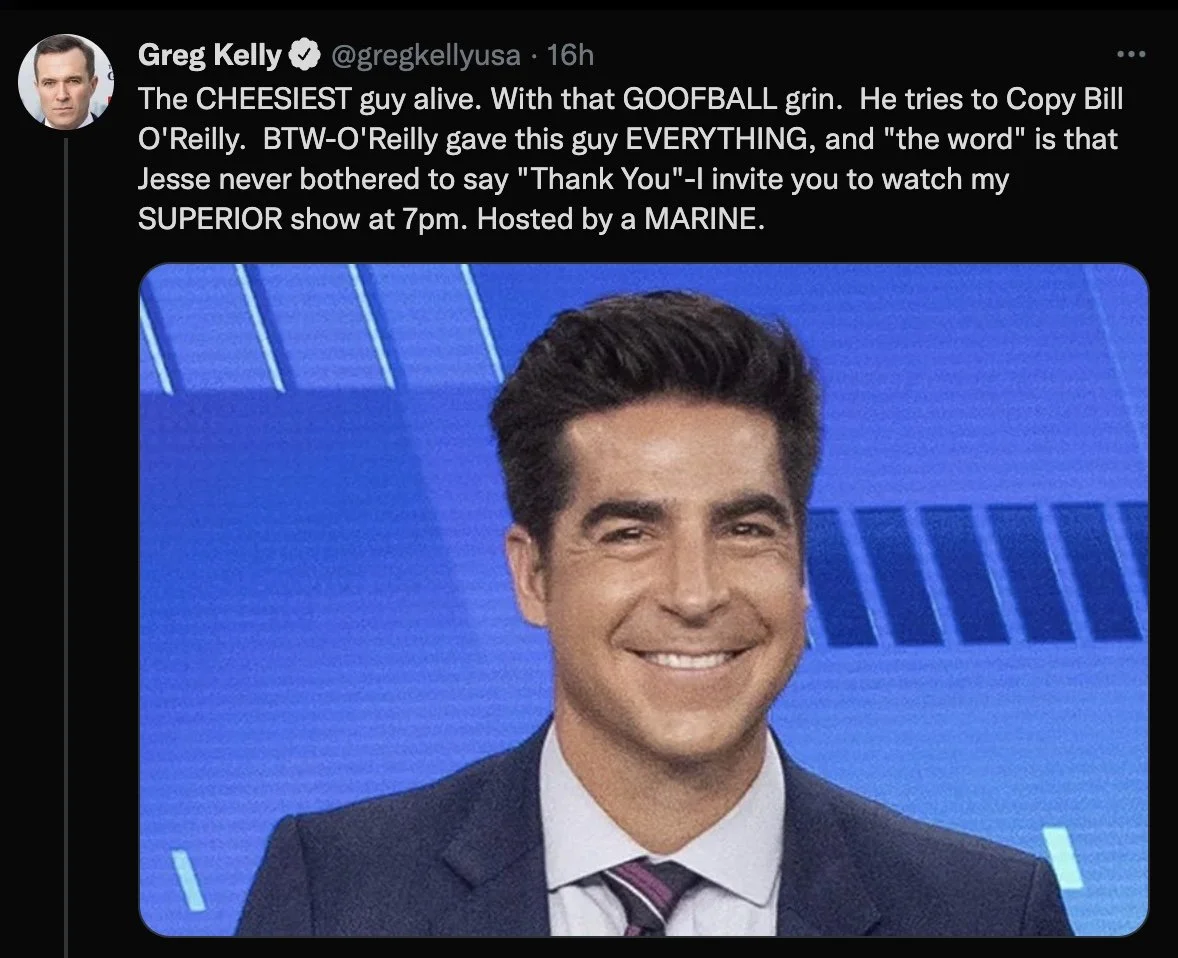This screenshot has width=1178, height=958.
Task: Click the word SUPERIOR in the tweet
Action: (x=210, y=219)
